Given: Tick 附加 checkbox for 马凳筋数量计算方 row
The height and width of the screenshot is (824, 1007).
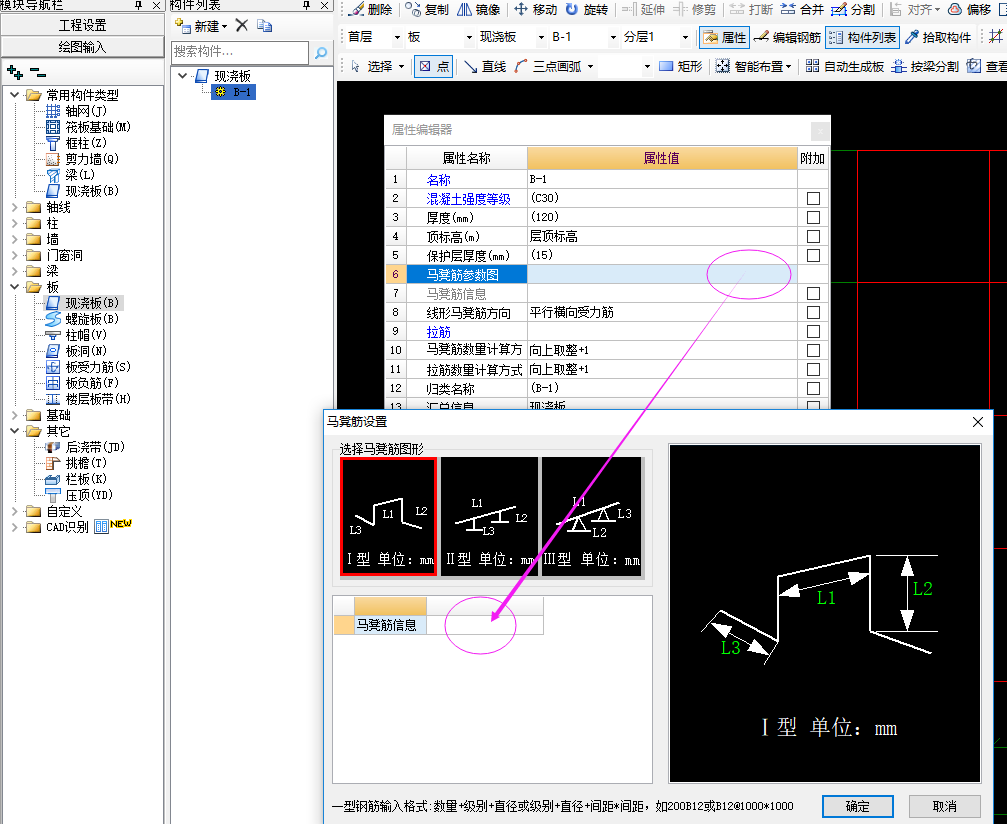Looking at the screenshot, I should coord(813,351).
